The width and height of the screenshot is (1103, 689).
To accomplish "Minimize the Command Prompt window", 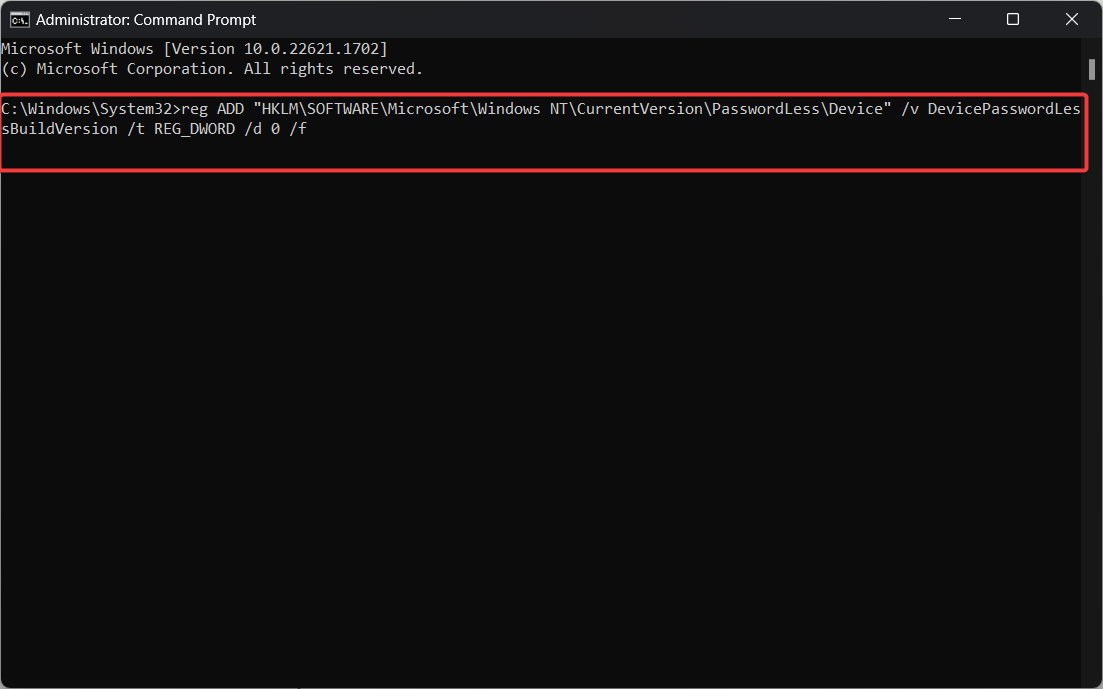I will [955, 19].
